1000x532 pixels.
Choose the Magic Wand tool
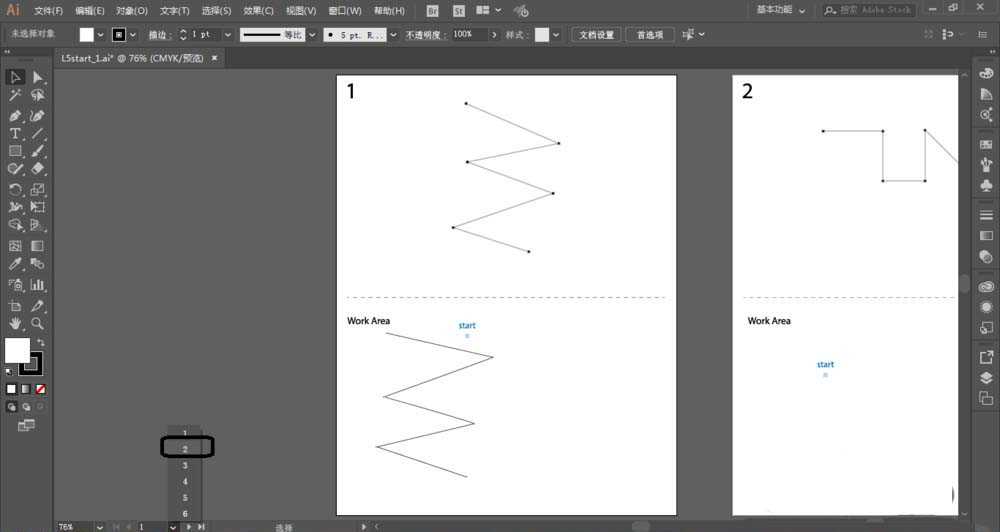coord(15,96)
